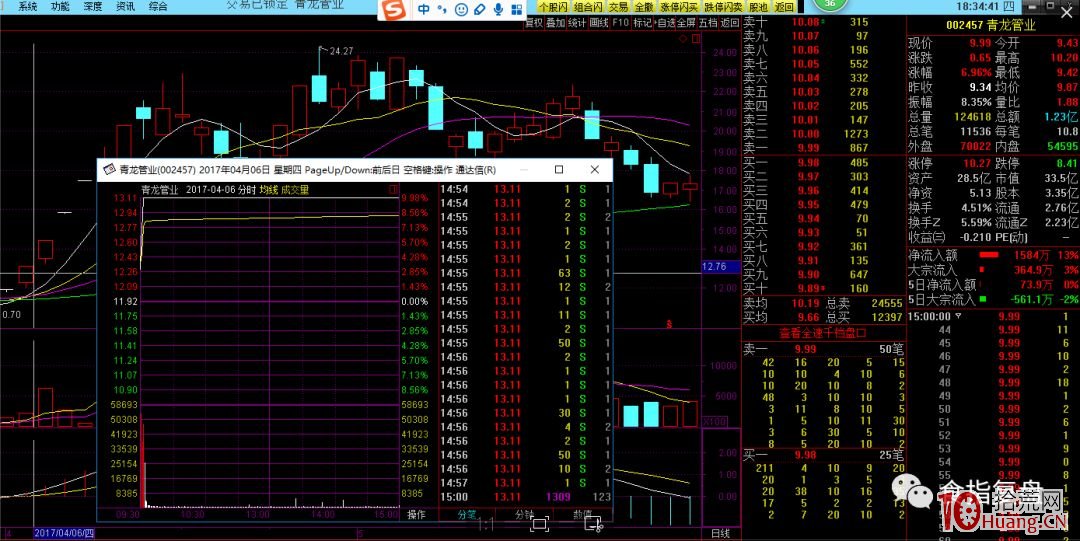This screenshot has height=541, width=1080.
Task: Click the yellow 组合闪 button
Action: 587,6
